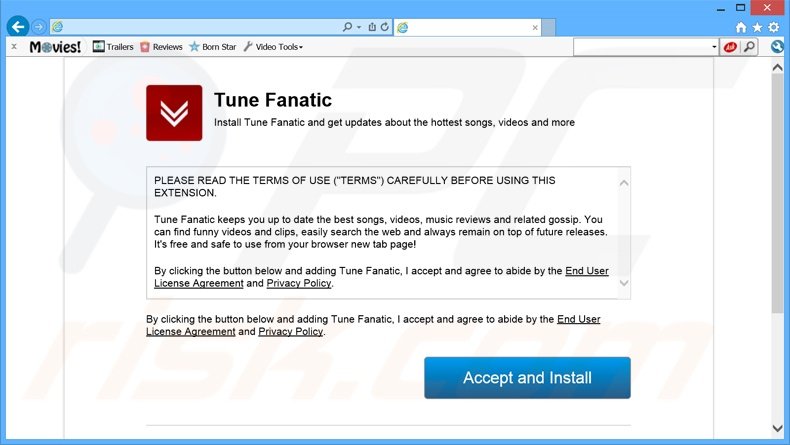Expand the toolbar search box dropdown arrow
The width and height of the screenshot is (790, 445).
pyautogui.click(x=714, y=47)
